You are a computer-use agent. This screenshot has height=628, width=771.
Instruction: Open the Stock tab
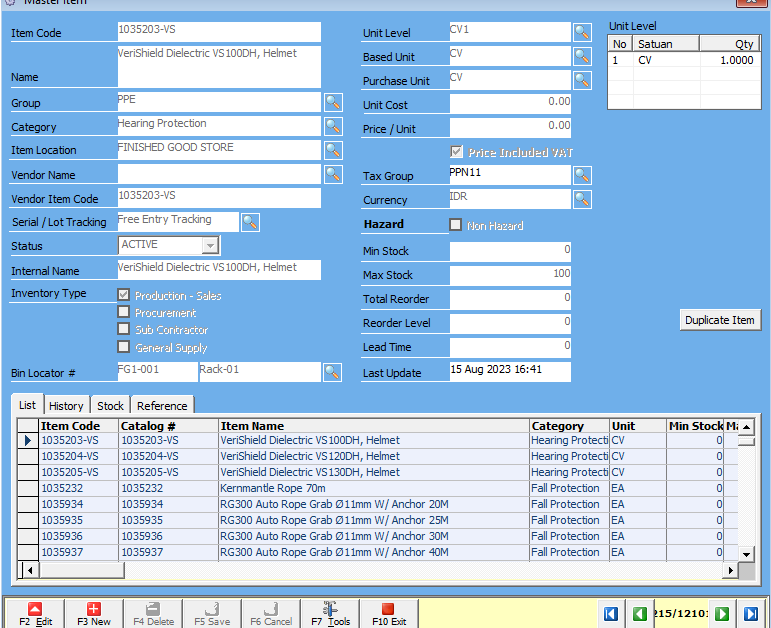110,405
